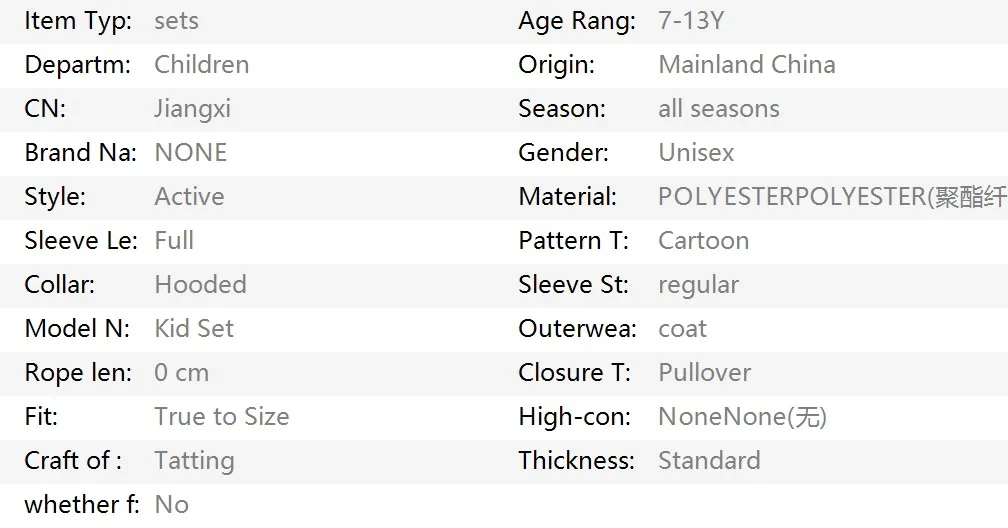Select the "Cartoon" pattern type value
Screen dimensions: 1008x528
(x=703, y=241)
